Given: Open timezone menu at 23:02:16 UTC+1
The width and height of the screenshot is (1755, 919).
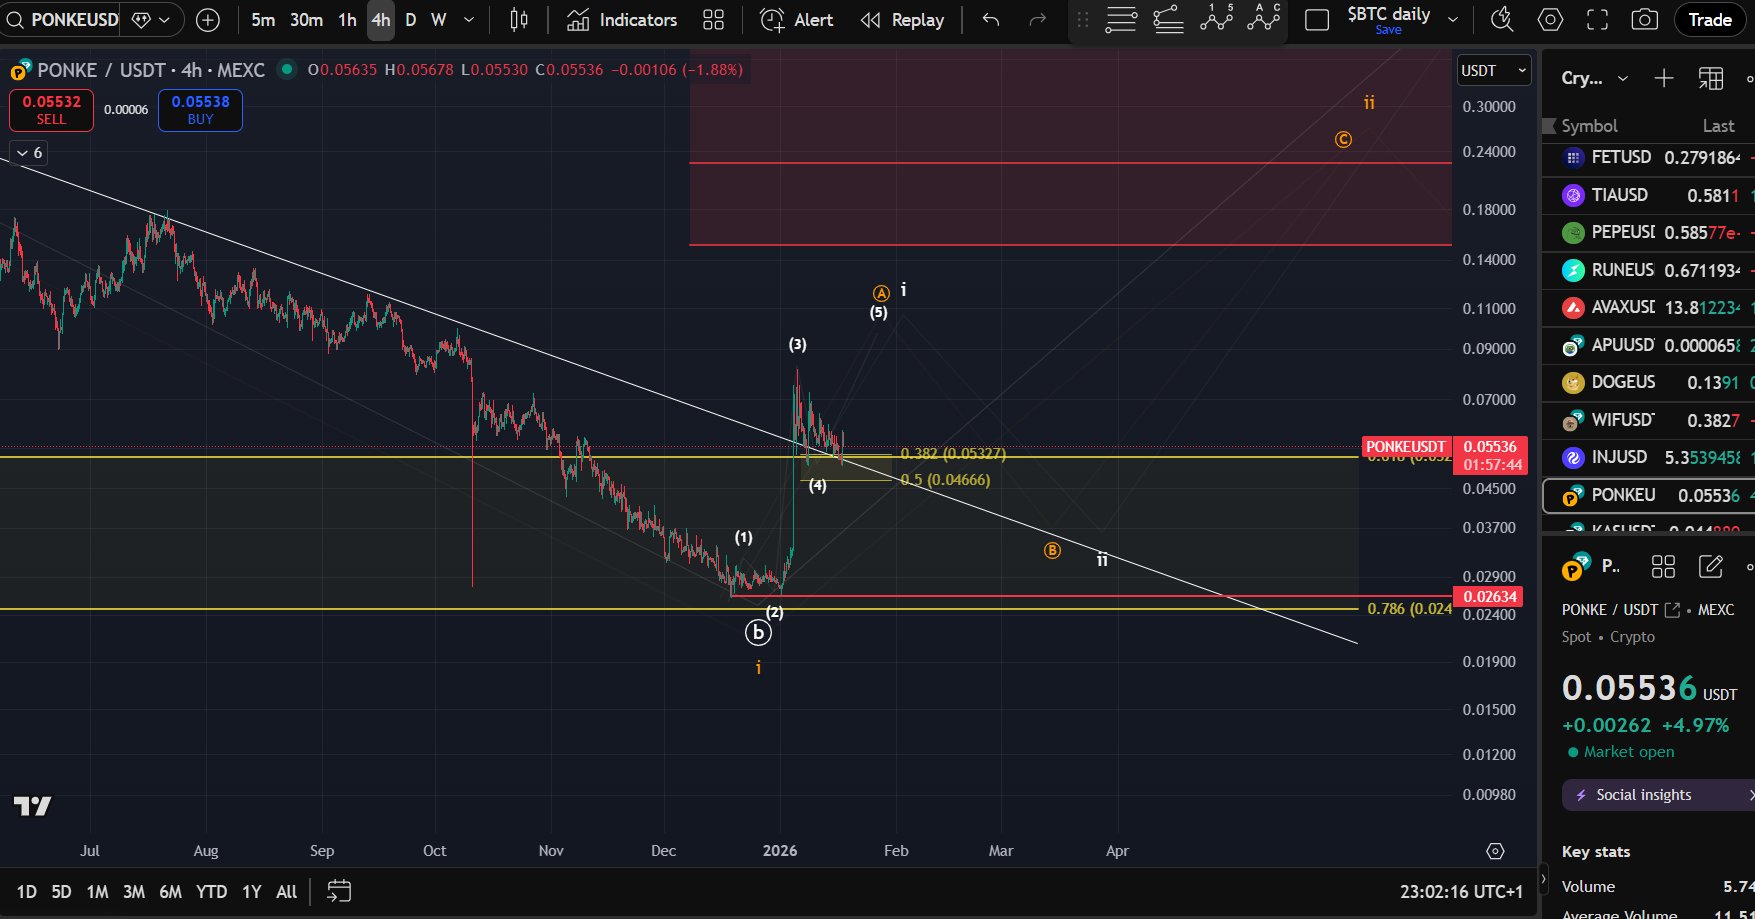Looking at the screenshot, I should 1461,892.
